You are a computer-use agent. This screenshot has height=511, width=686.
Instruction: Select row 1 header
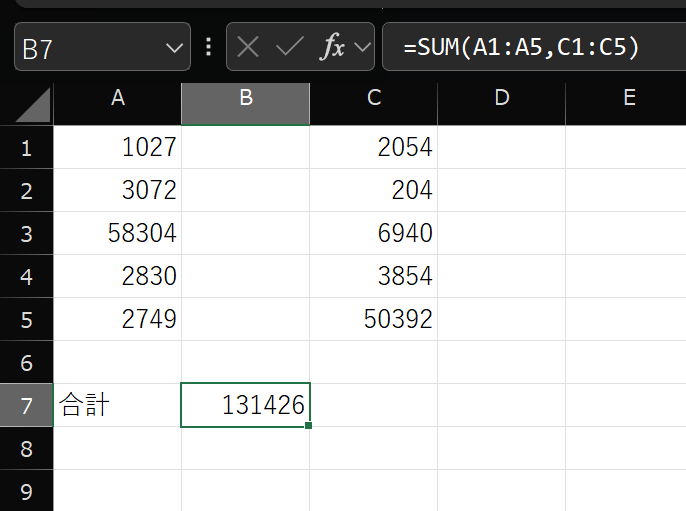tap(26, 148)
